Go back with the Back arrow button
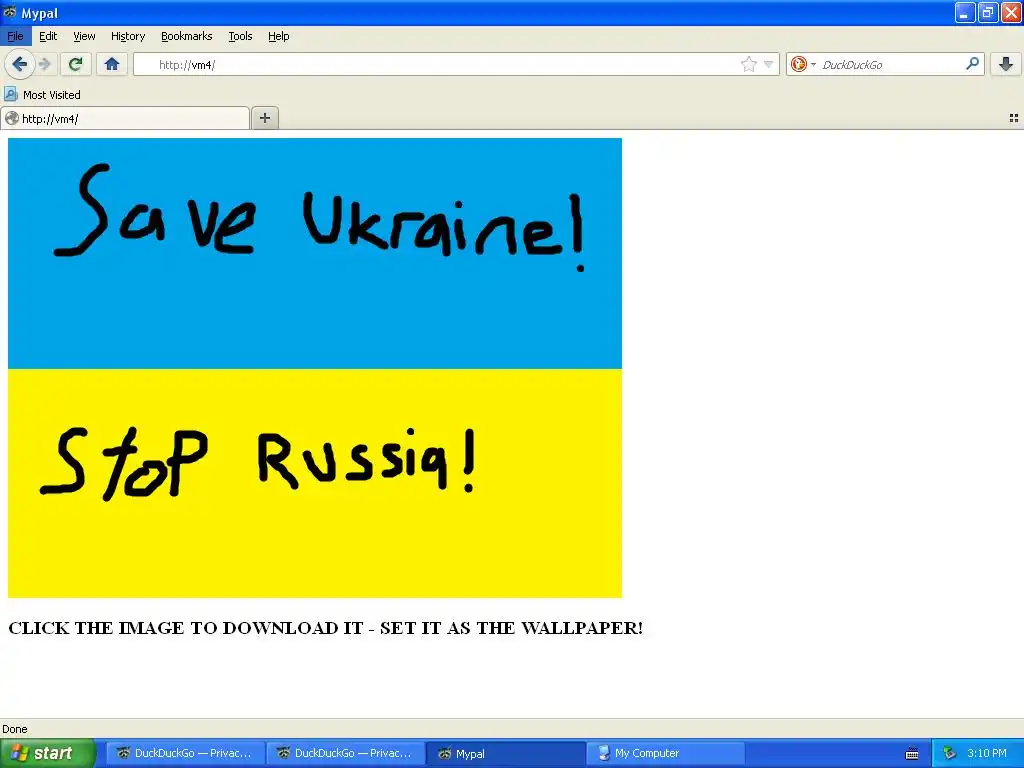 coord(20,64)
